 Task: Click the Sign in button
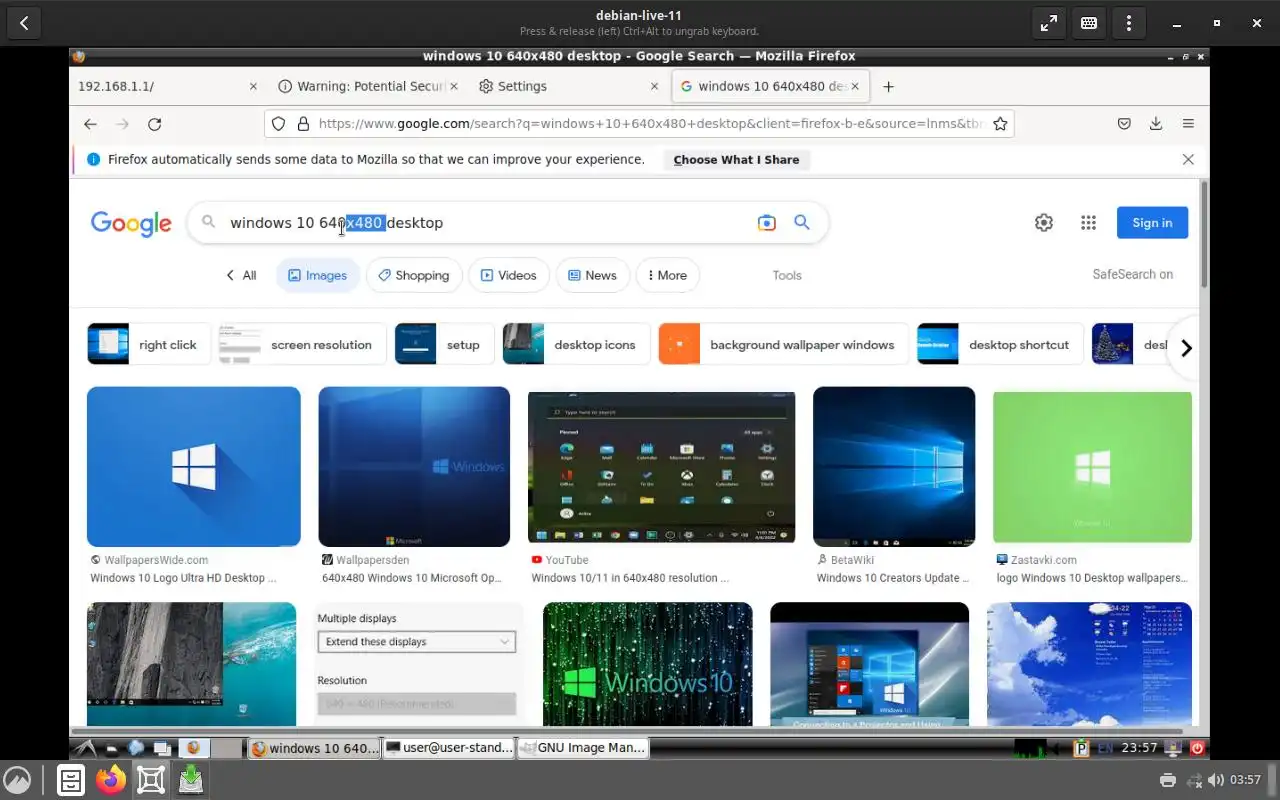point(1152,223)
